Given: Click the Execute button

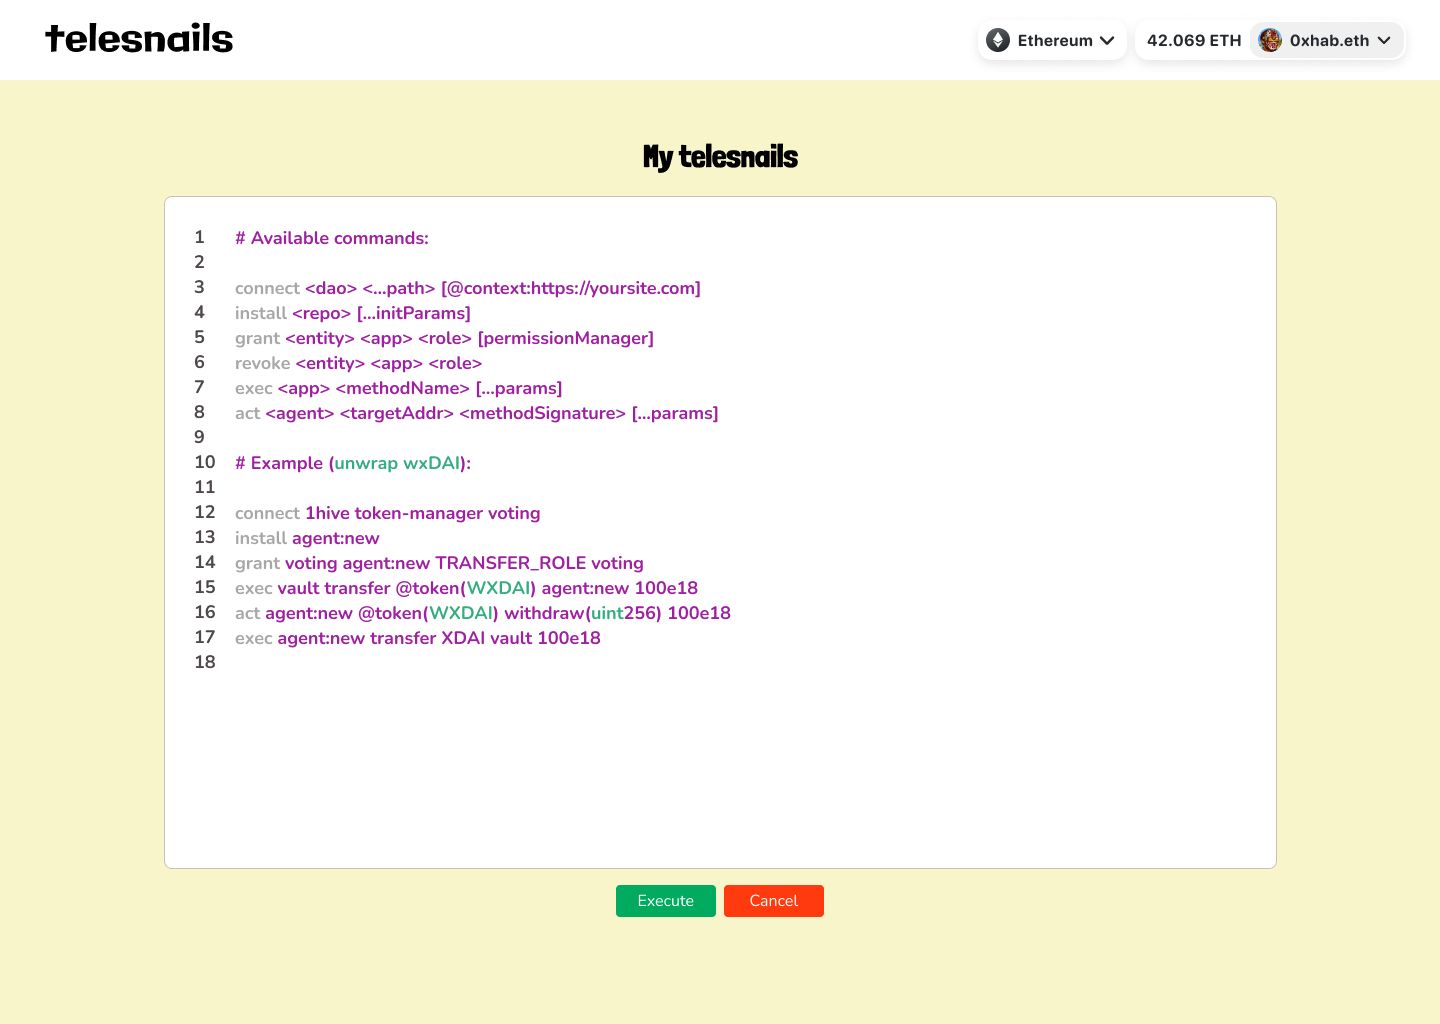Looking at the screenshot, I should pos(666,901).
